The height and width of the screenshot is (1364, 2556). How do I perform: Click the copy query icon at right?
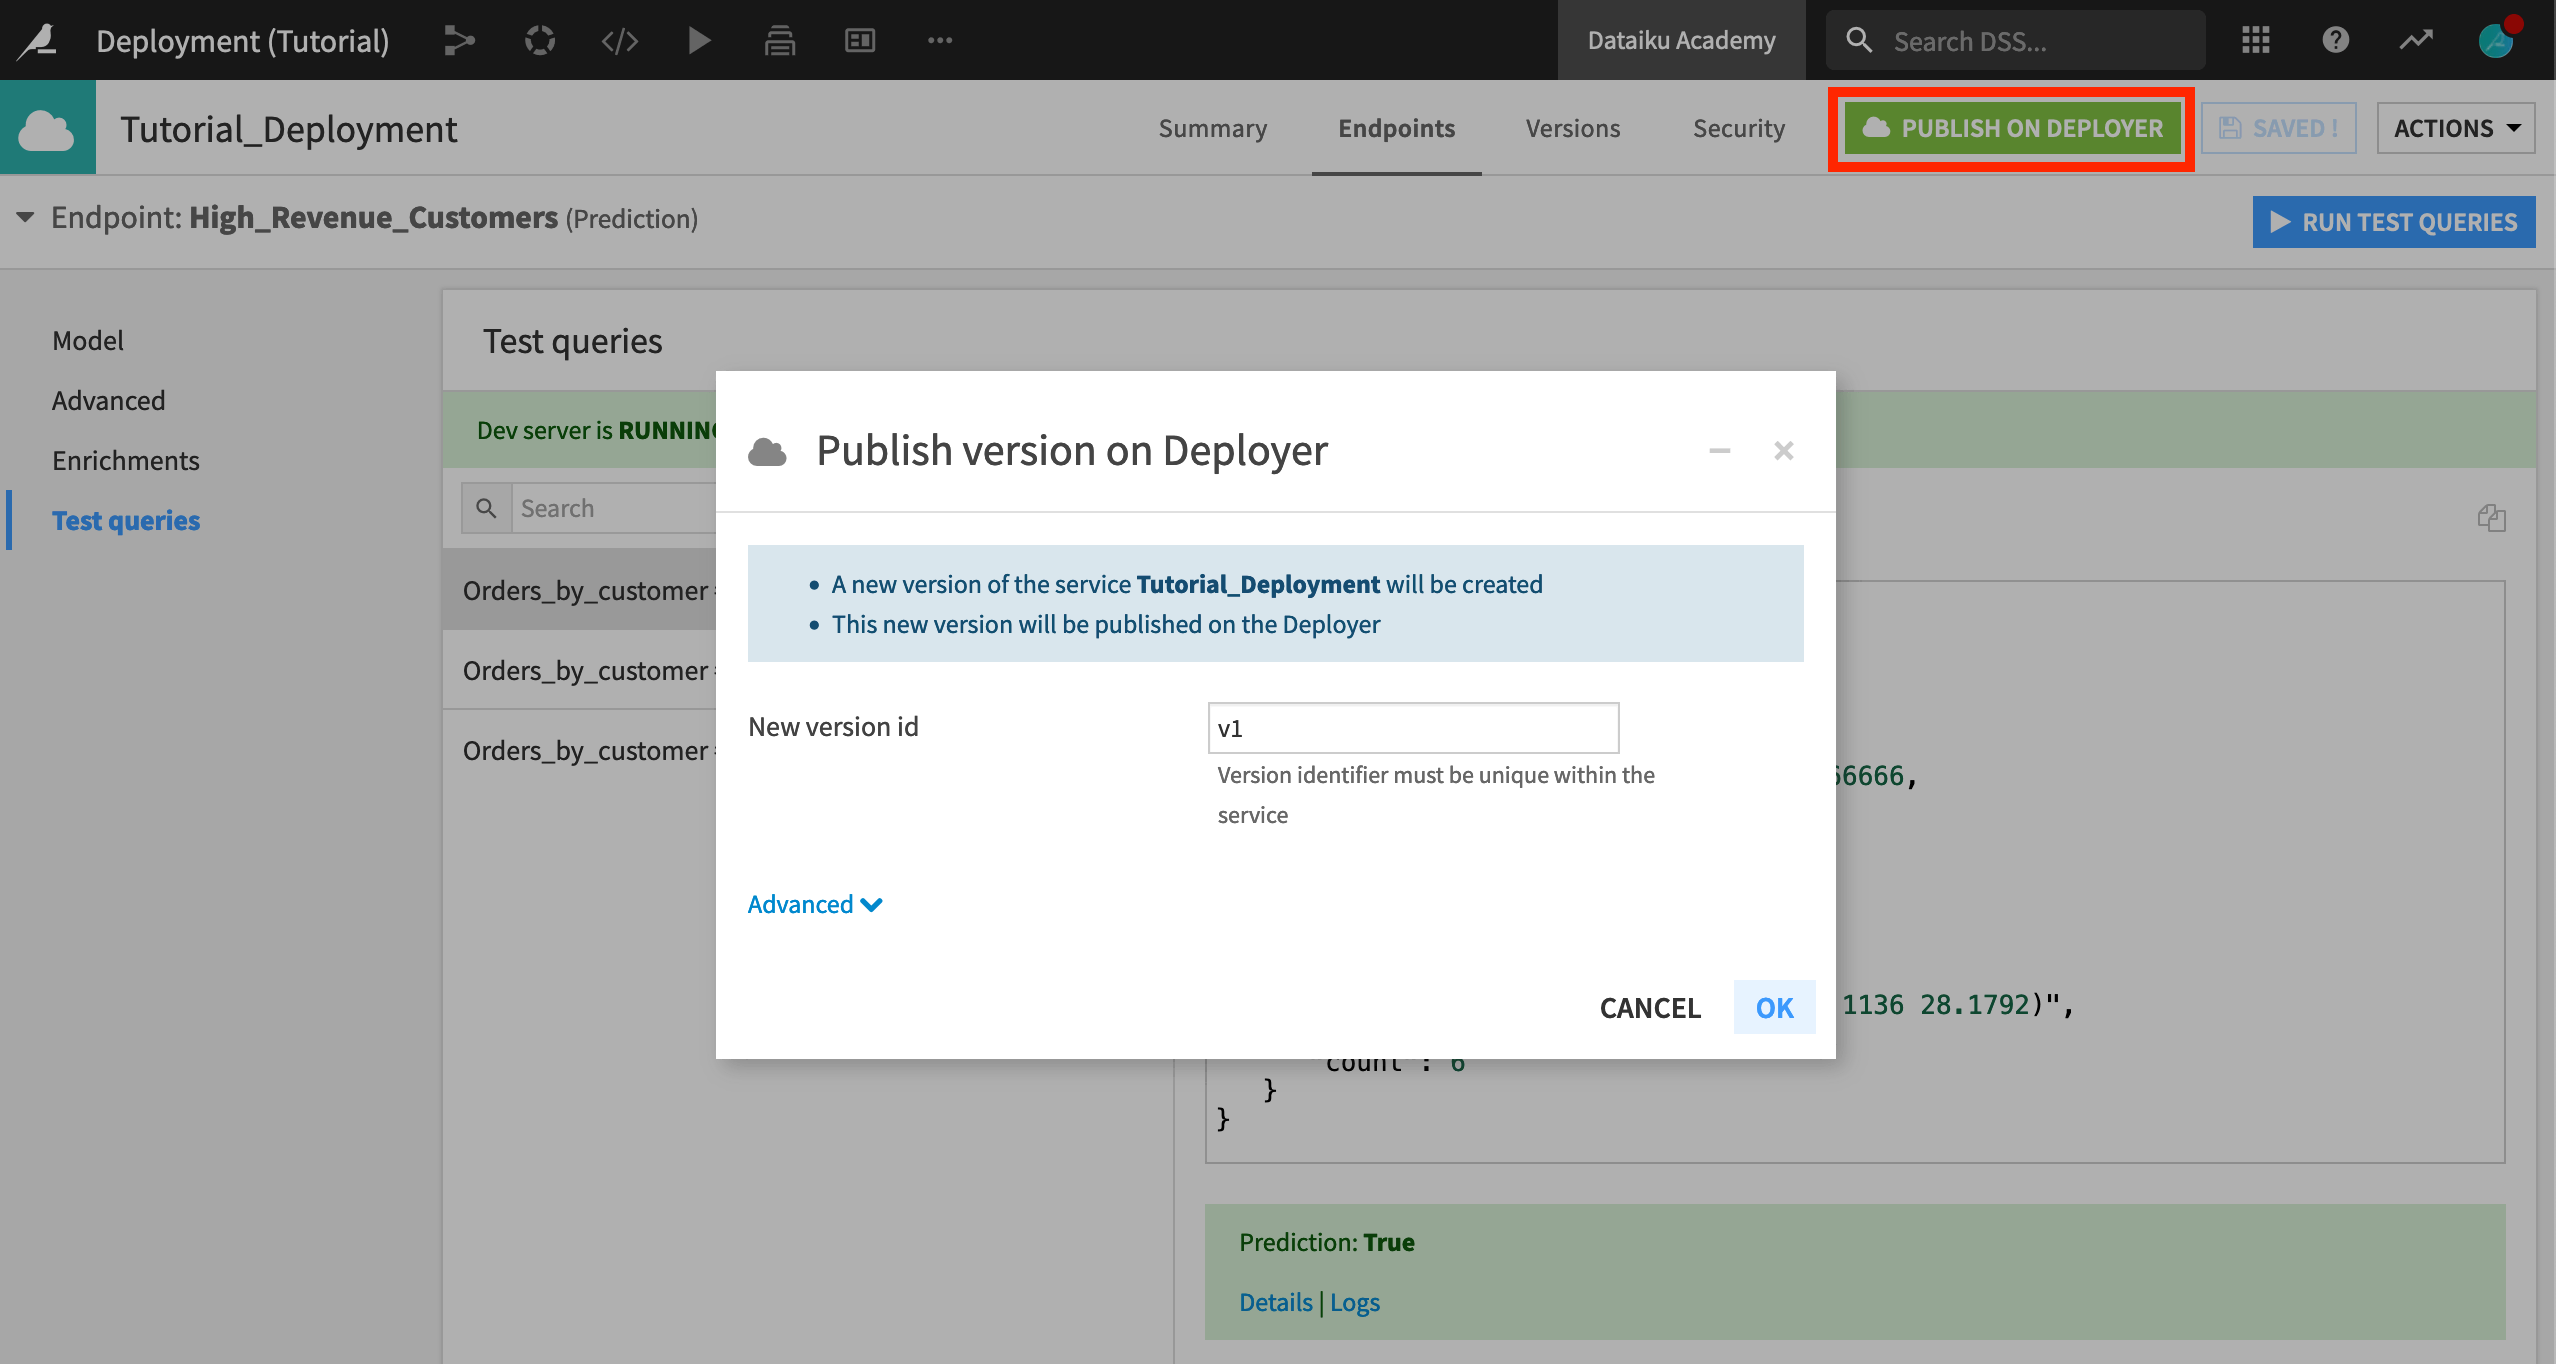pos(2491,517)
